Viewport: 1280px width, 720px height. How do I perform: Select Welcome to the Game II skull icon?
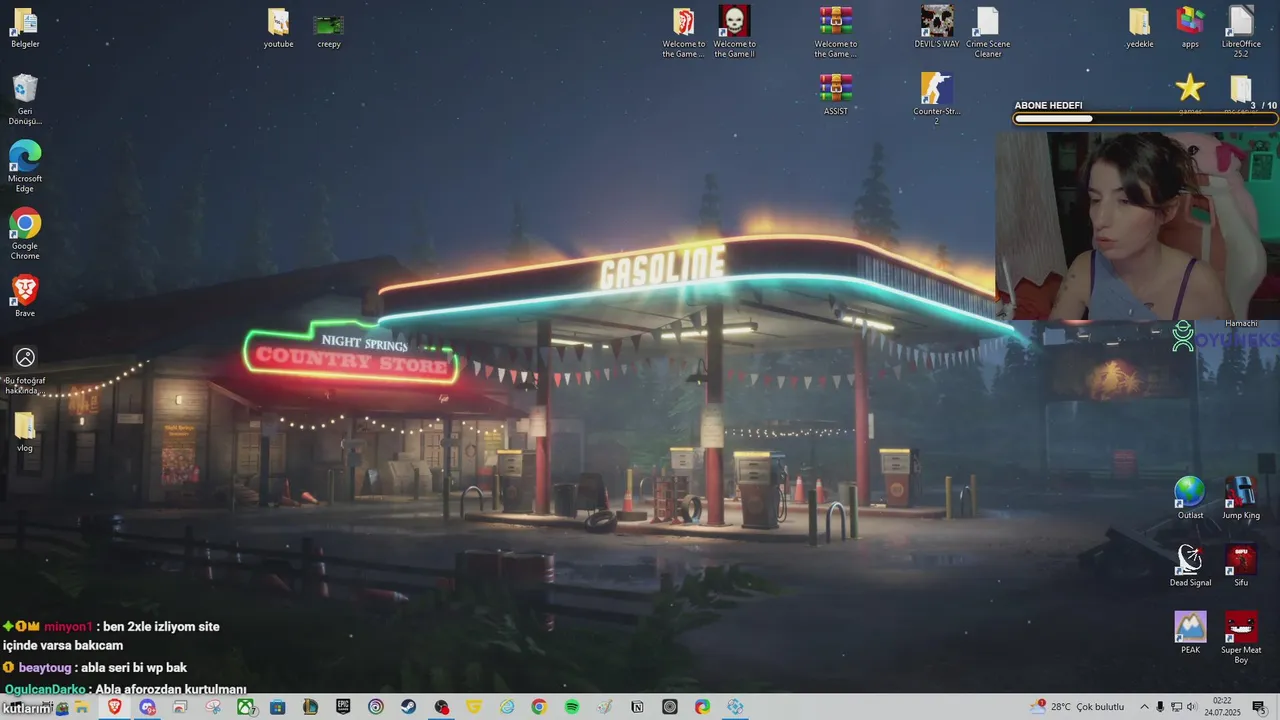(735, 32)
